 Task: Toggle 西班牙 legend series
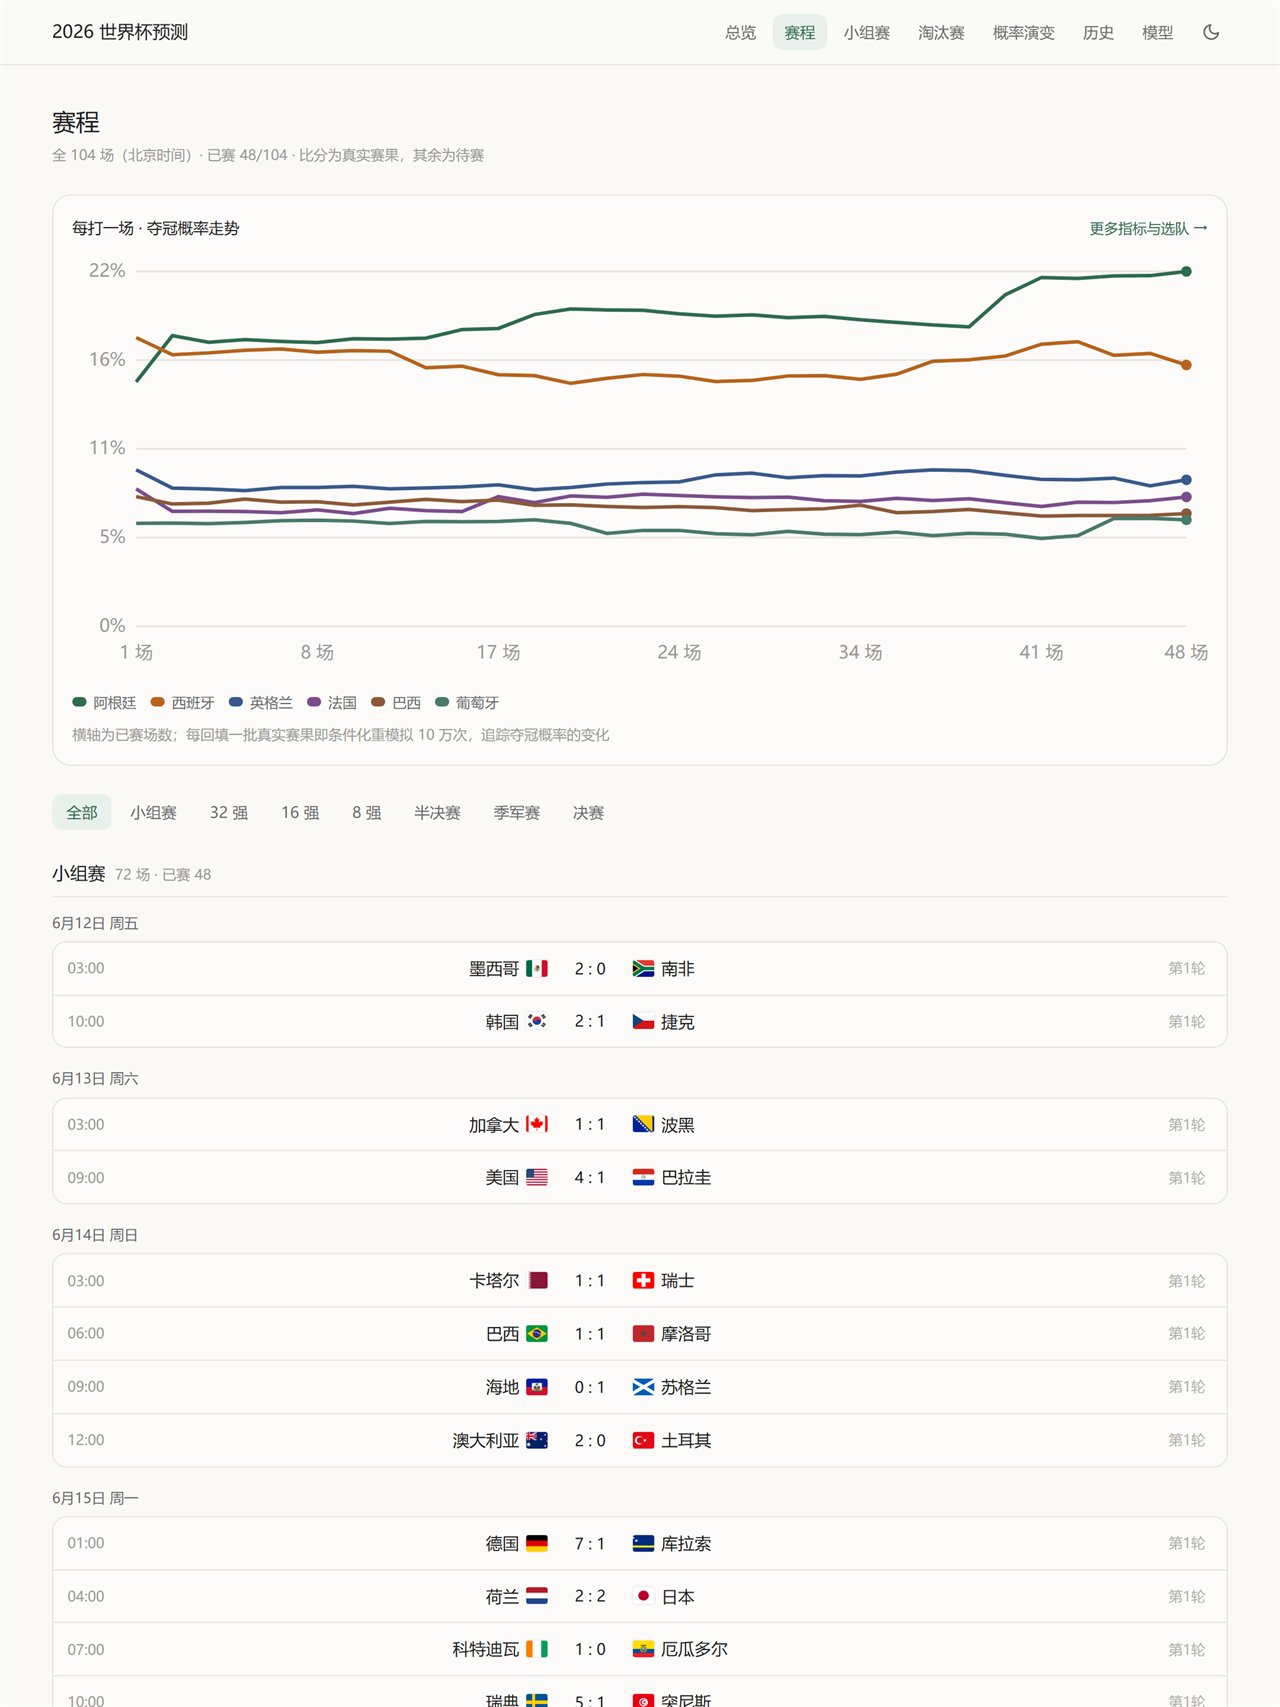click(182, 703)
